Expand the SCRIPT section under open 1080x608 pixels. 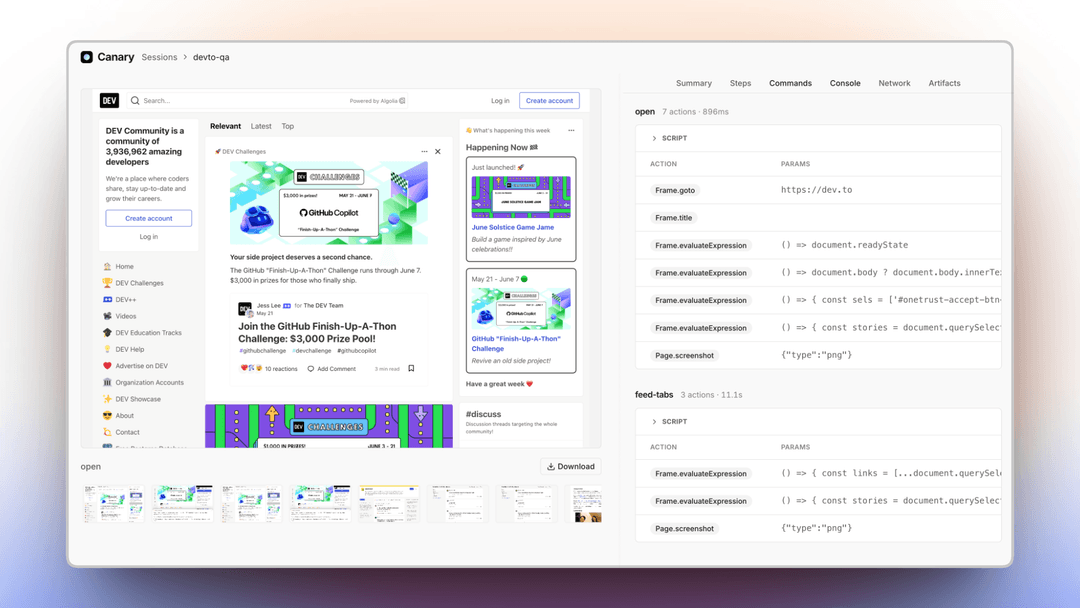tap(654, 138)
